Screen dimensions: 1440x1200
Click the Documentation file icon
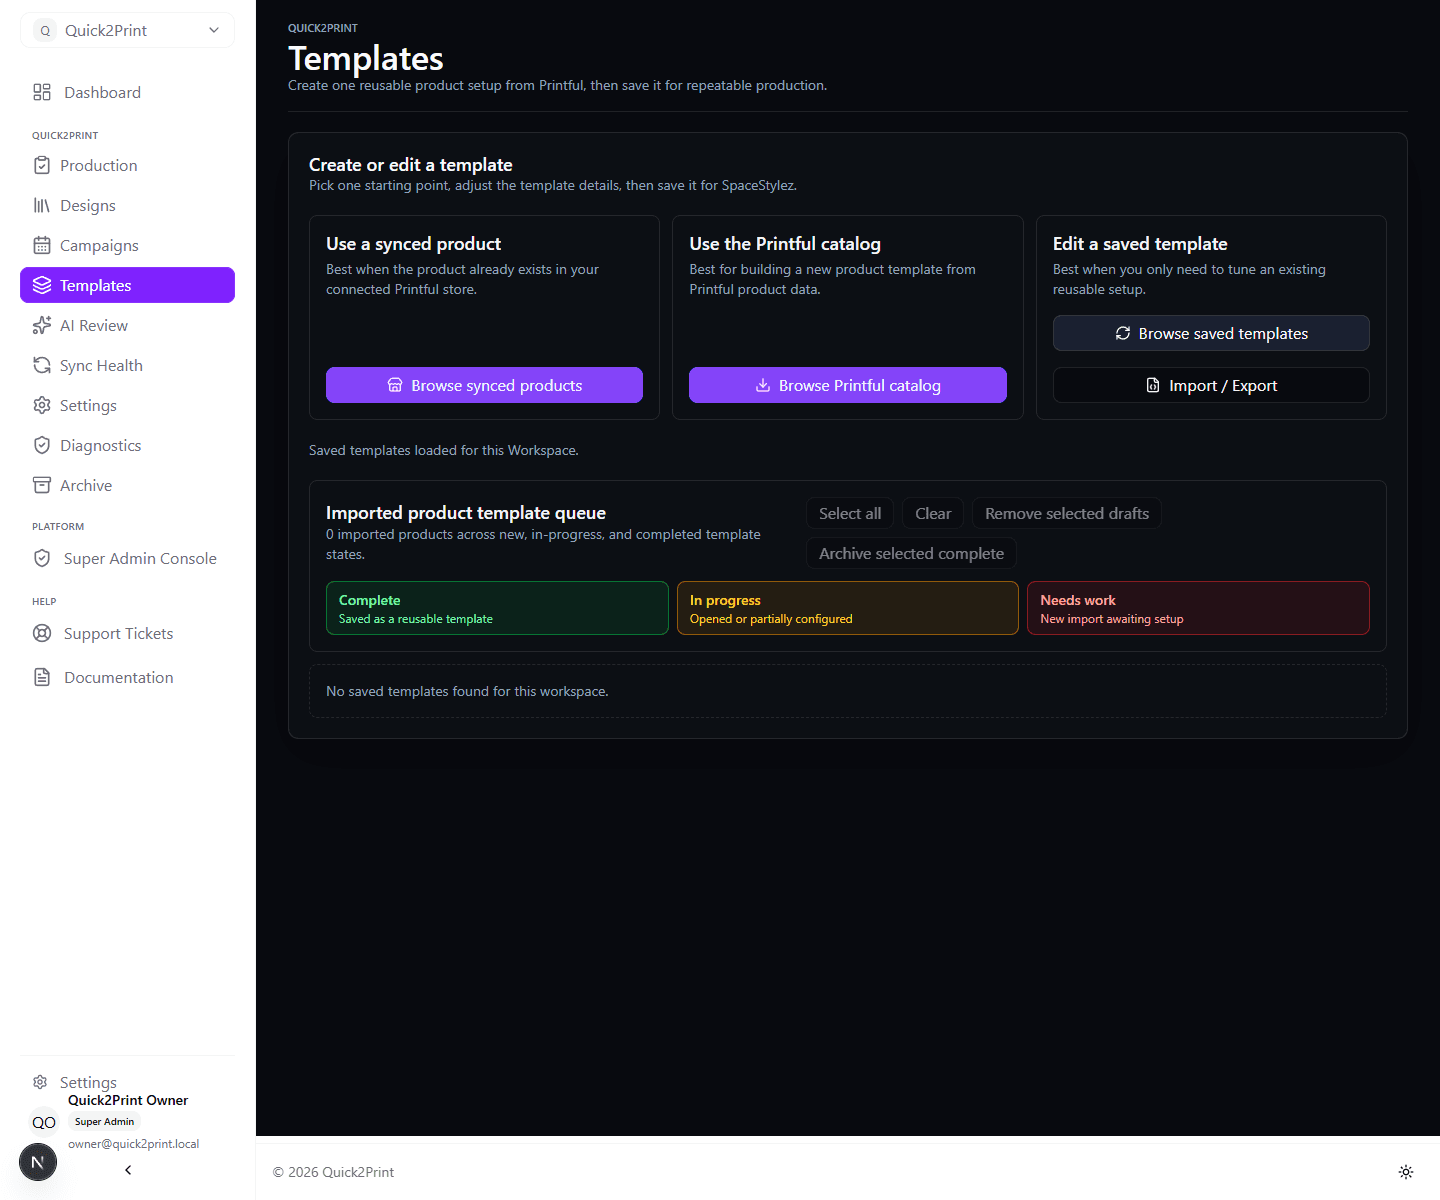[42, 677]
